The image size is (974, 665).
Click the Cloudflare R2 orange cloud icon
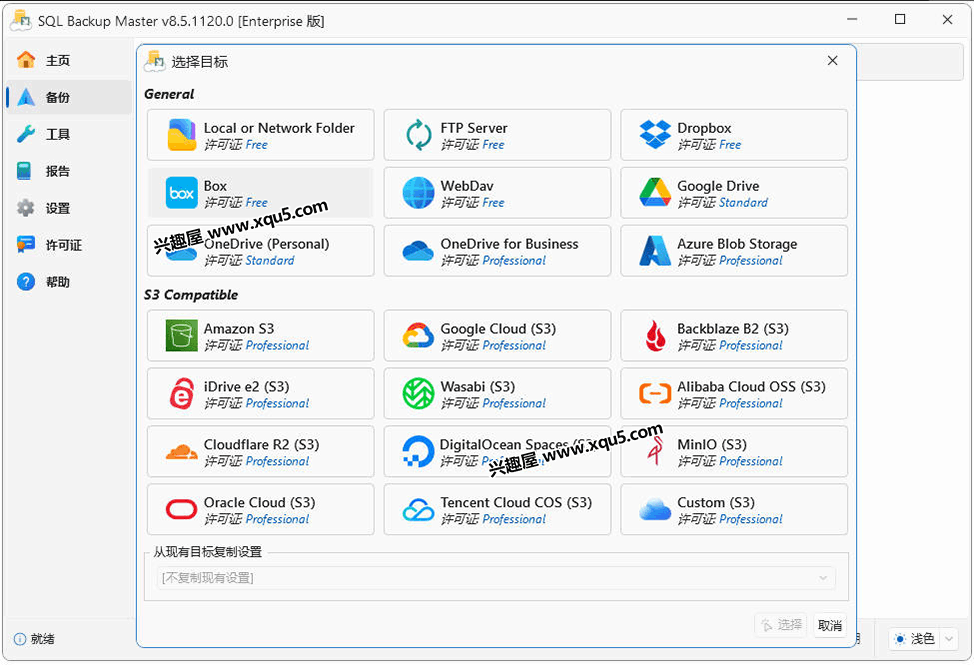click(181, 452)
